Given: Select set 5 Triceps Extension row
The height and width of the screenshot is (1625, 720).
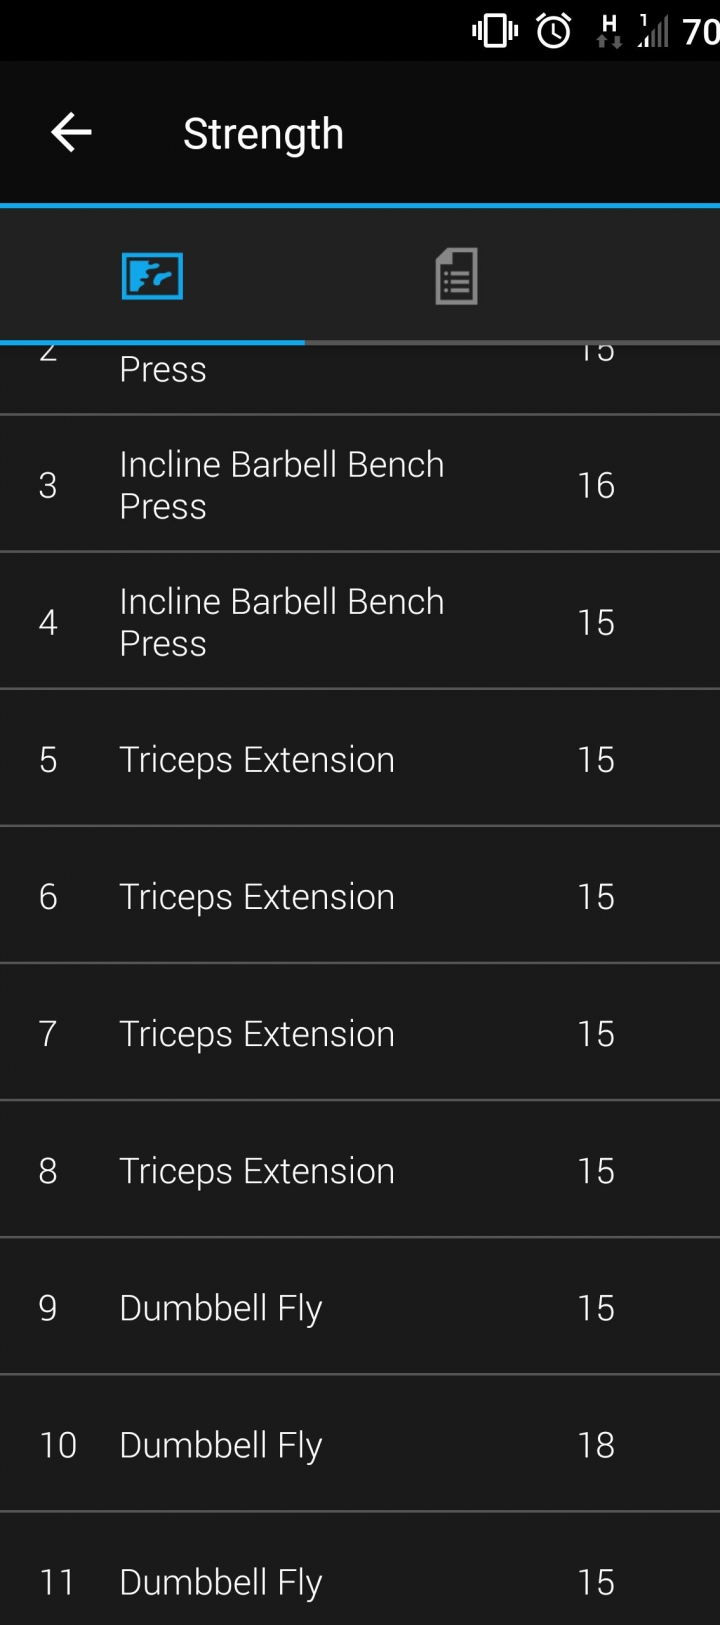Looking at the screenshot, I should click(360, 758).
